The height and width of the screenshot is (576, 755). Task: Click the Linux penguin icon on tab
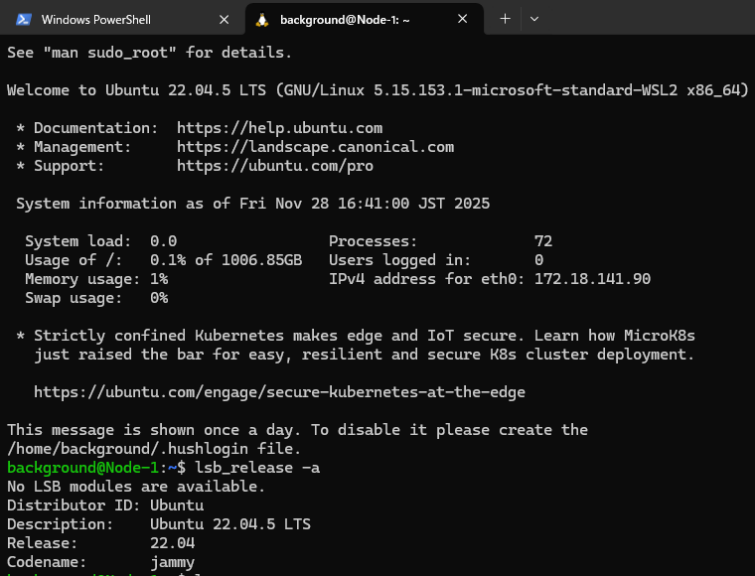[262, 19]
